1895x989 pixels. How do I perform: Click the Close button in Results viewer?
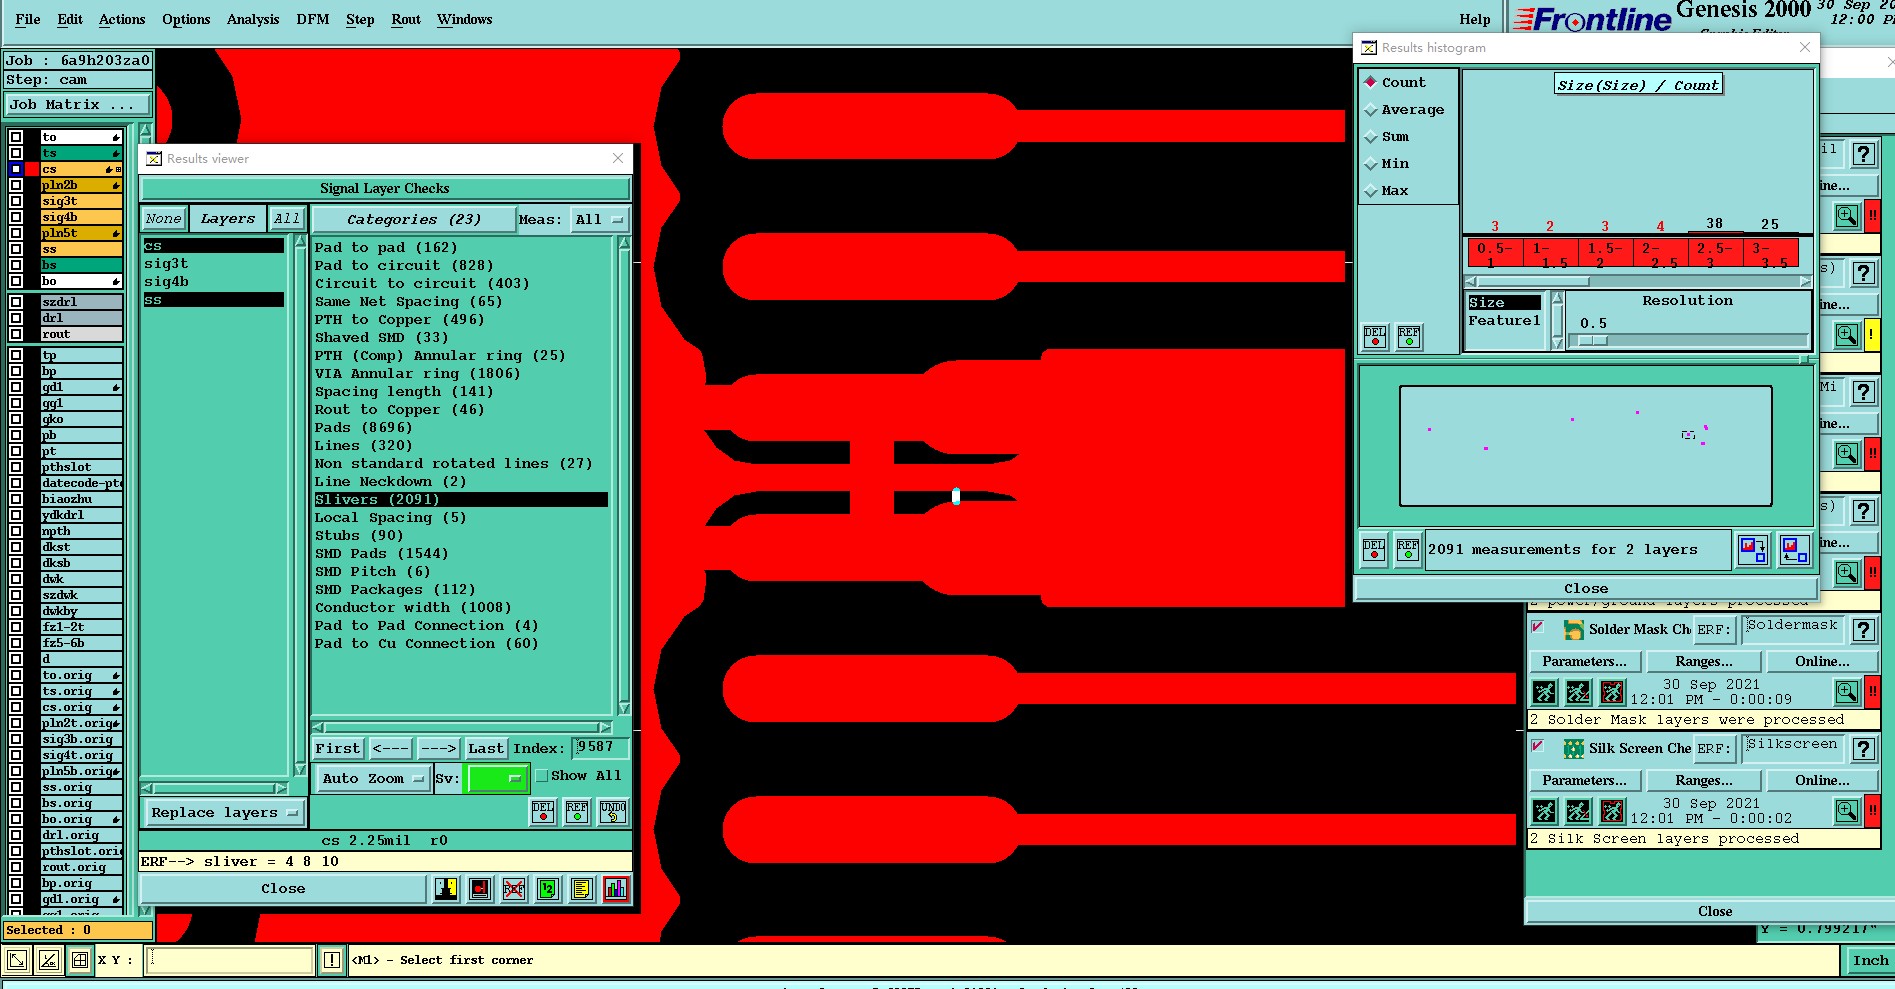283,889
